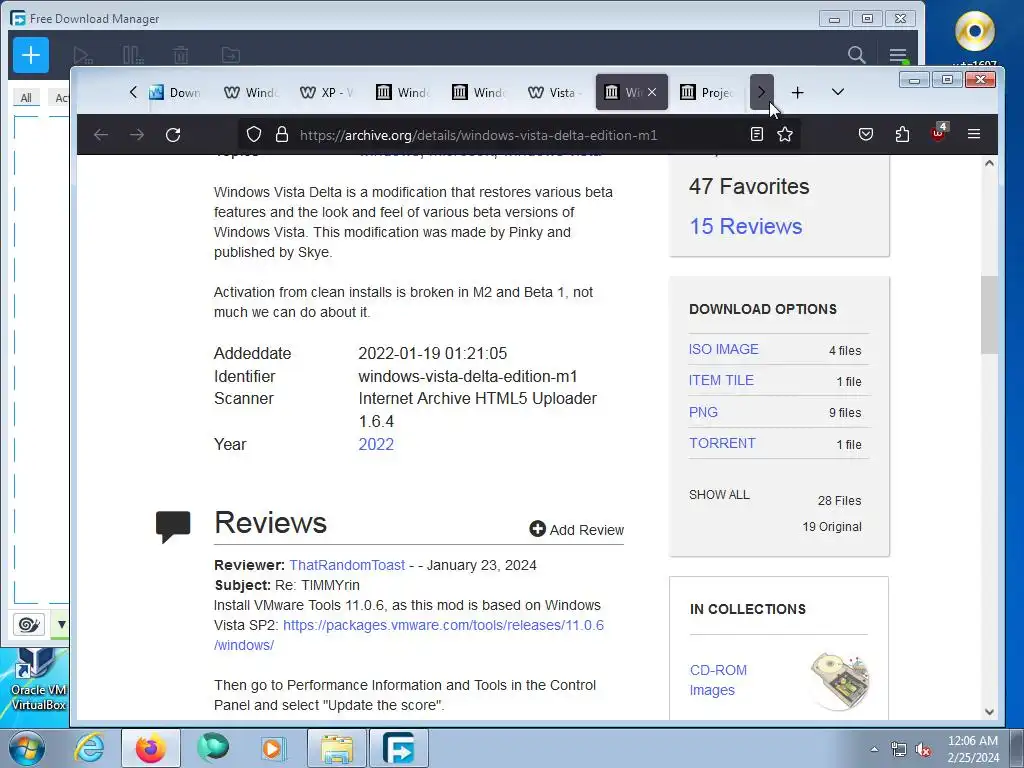Click the taskbar clock date
Screen dimensions: 1024x768
tap(972, 749)
